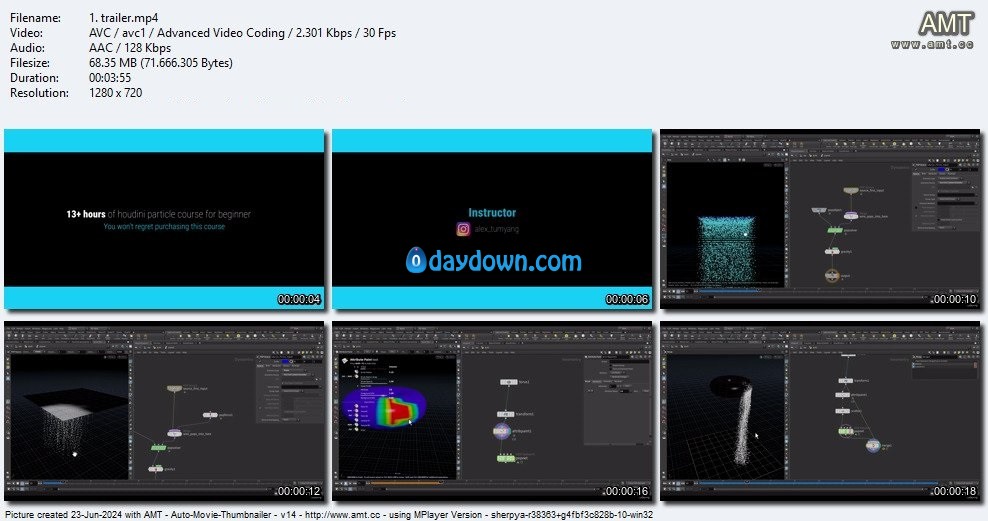Screen dimensions: 988x521
Task: Select the resolution value '1280 x 720'
Action: click(x=115, y=93)
